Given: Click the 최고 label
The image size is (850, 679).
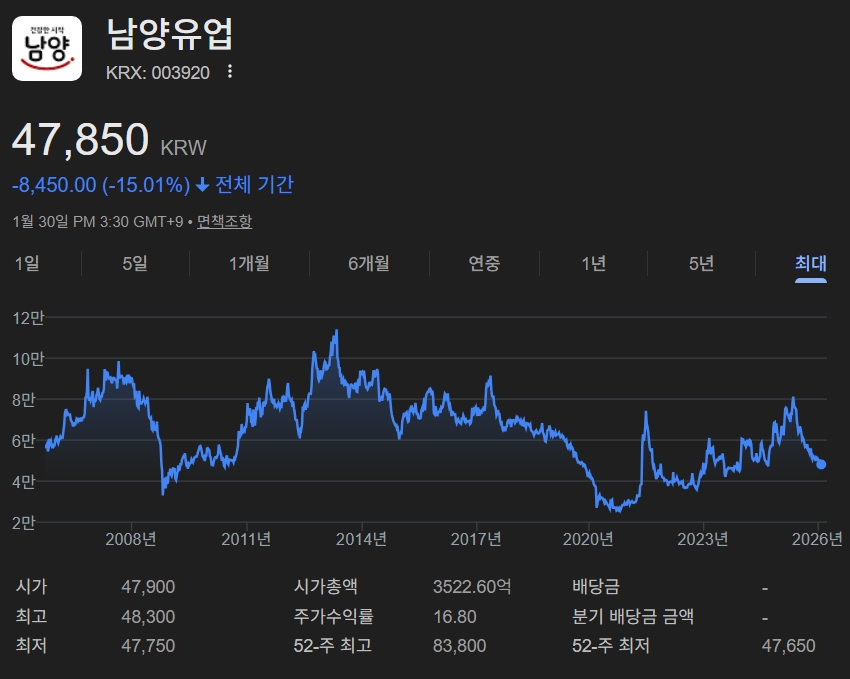Looking at the screenshot, I should coord(31,616).
